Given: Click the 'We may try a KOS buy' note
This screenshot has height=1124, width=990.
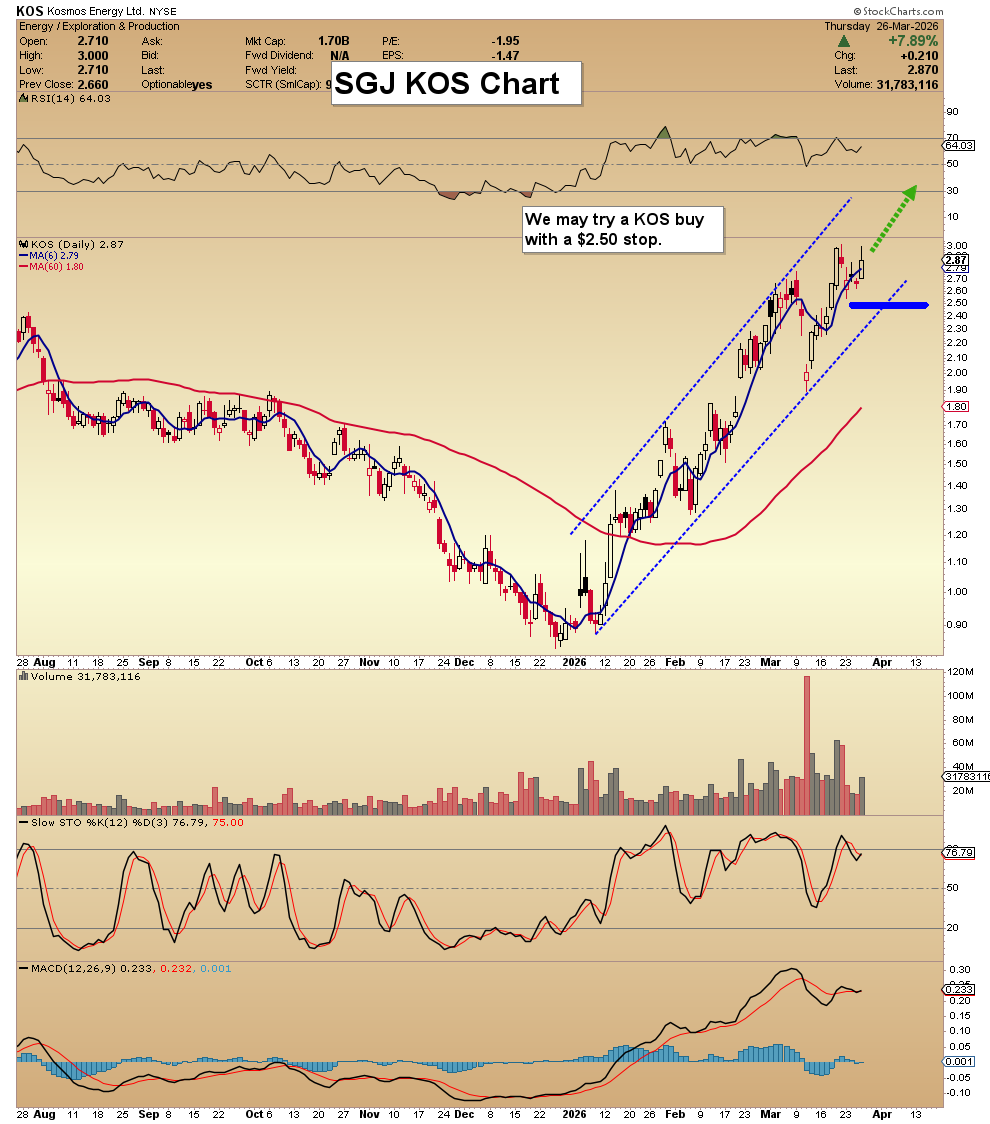Looking at the screenshot, I should [x=621, y=230].
